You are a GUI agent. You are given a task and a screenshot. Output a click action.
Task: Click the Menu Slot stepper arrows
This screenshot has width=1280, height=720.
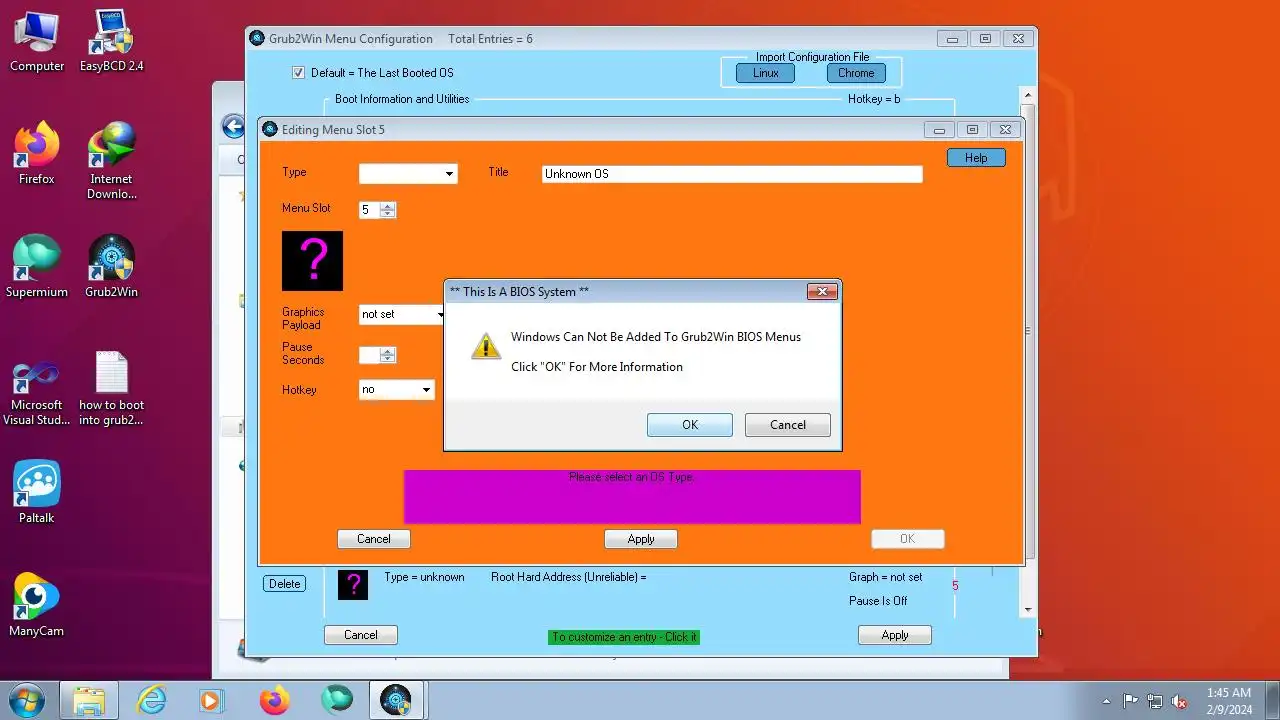pos(388,210)
